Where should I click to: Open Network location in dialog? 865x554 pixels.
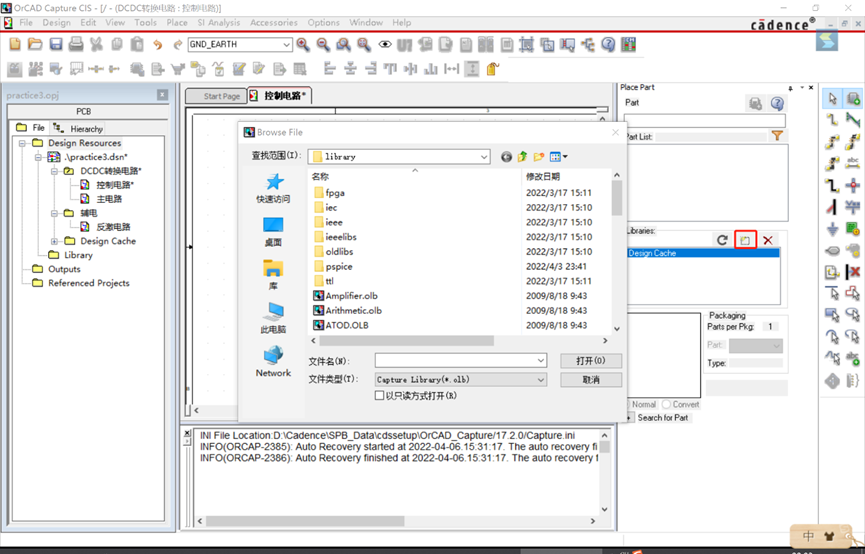pyautogui.click(x=273, y=361)
